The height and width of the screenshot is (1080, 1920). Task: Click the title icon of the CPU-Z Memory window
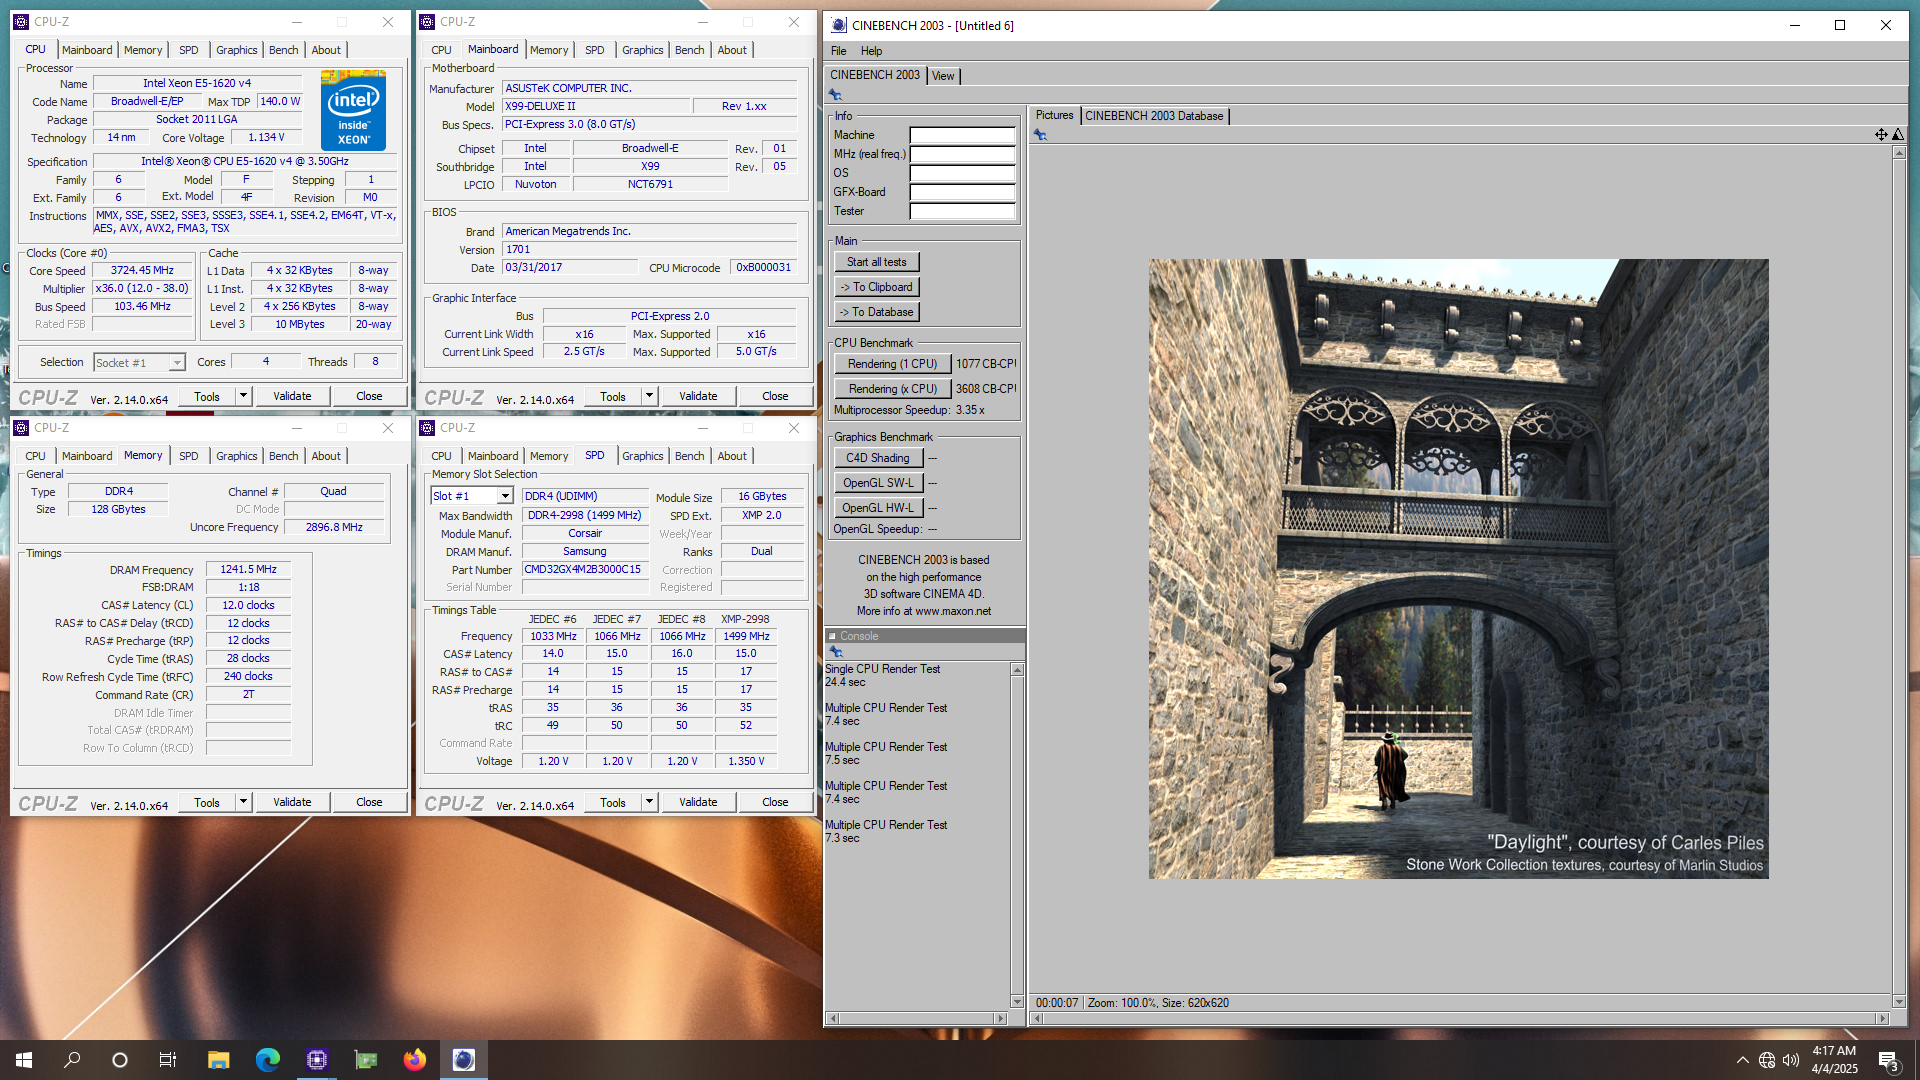click(21, 428)
